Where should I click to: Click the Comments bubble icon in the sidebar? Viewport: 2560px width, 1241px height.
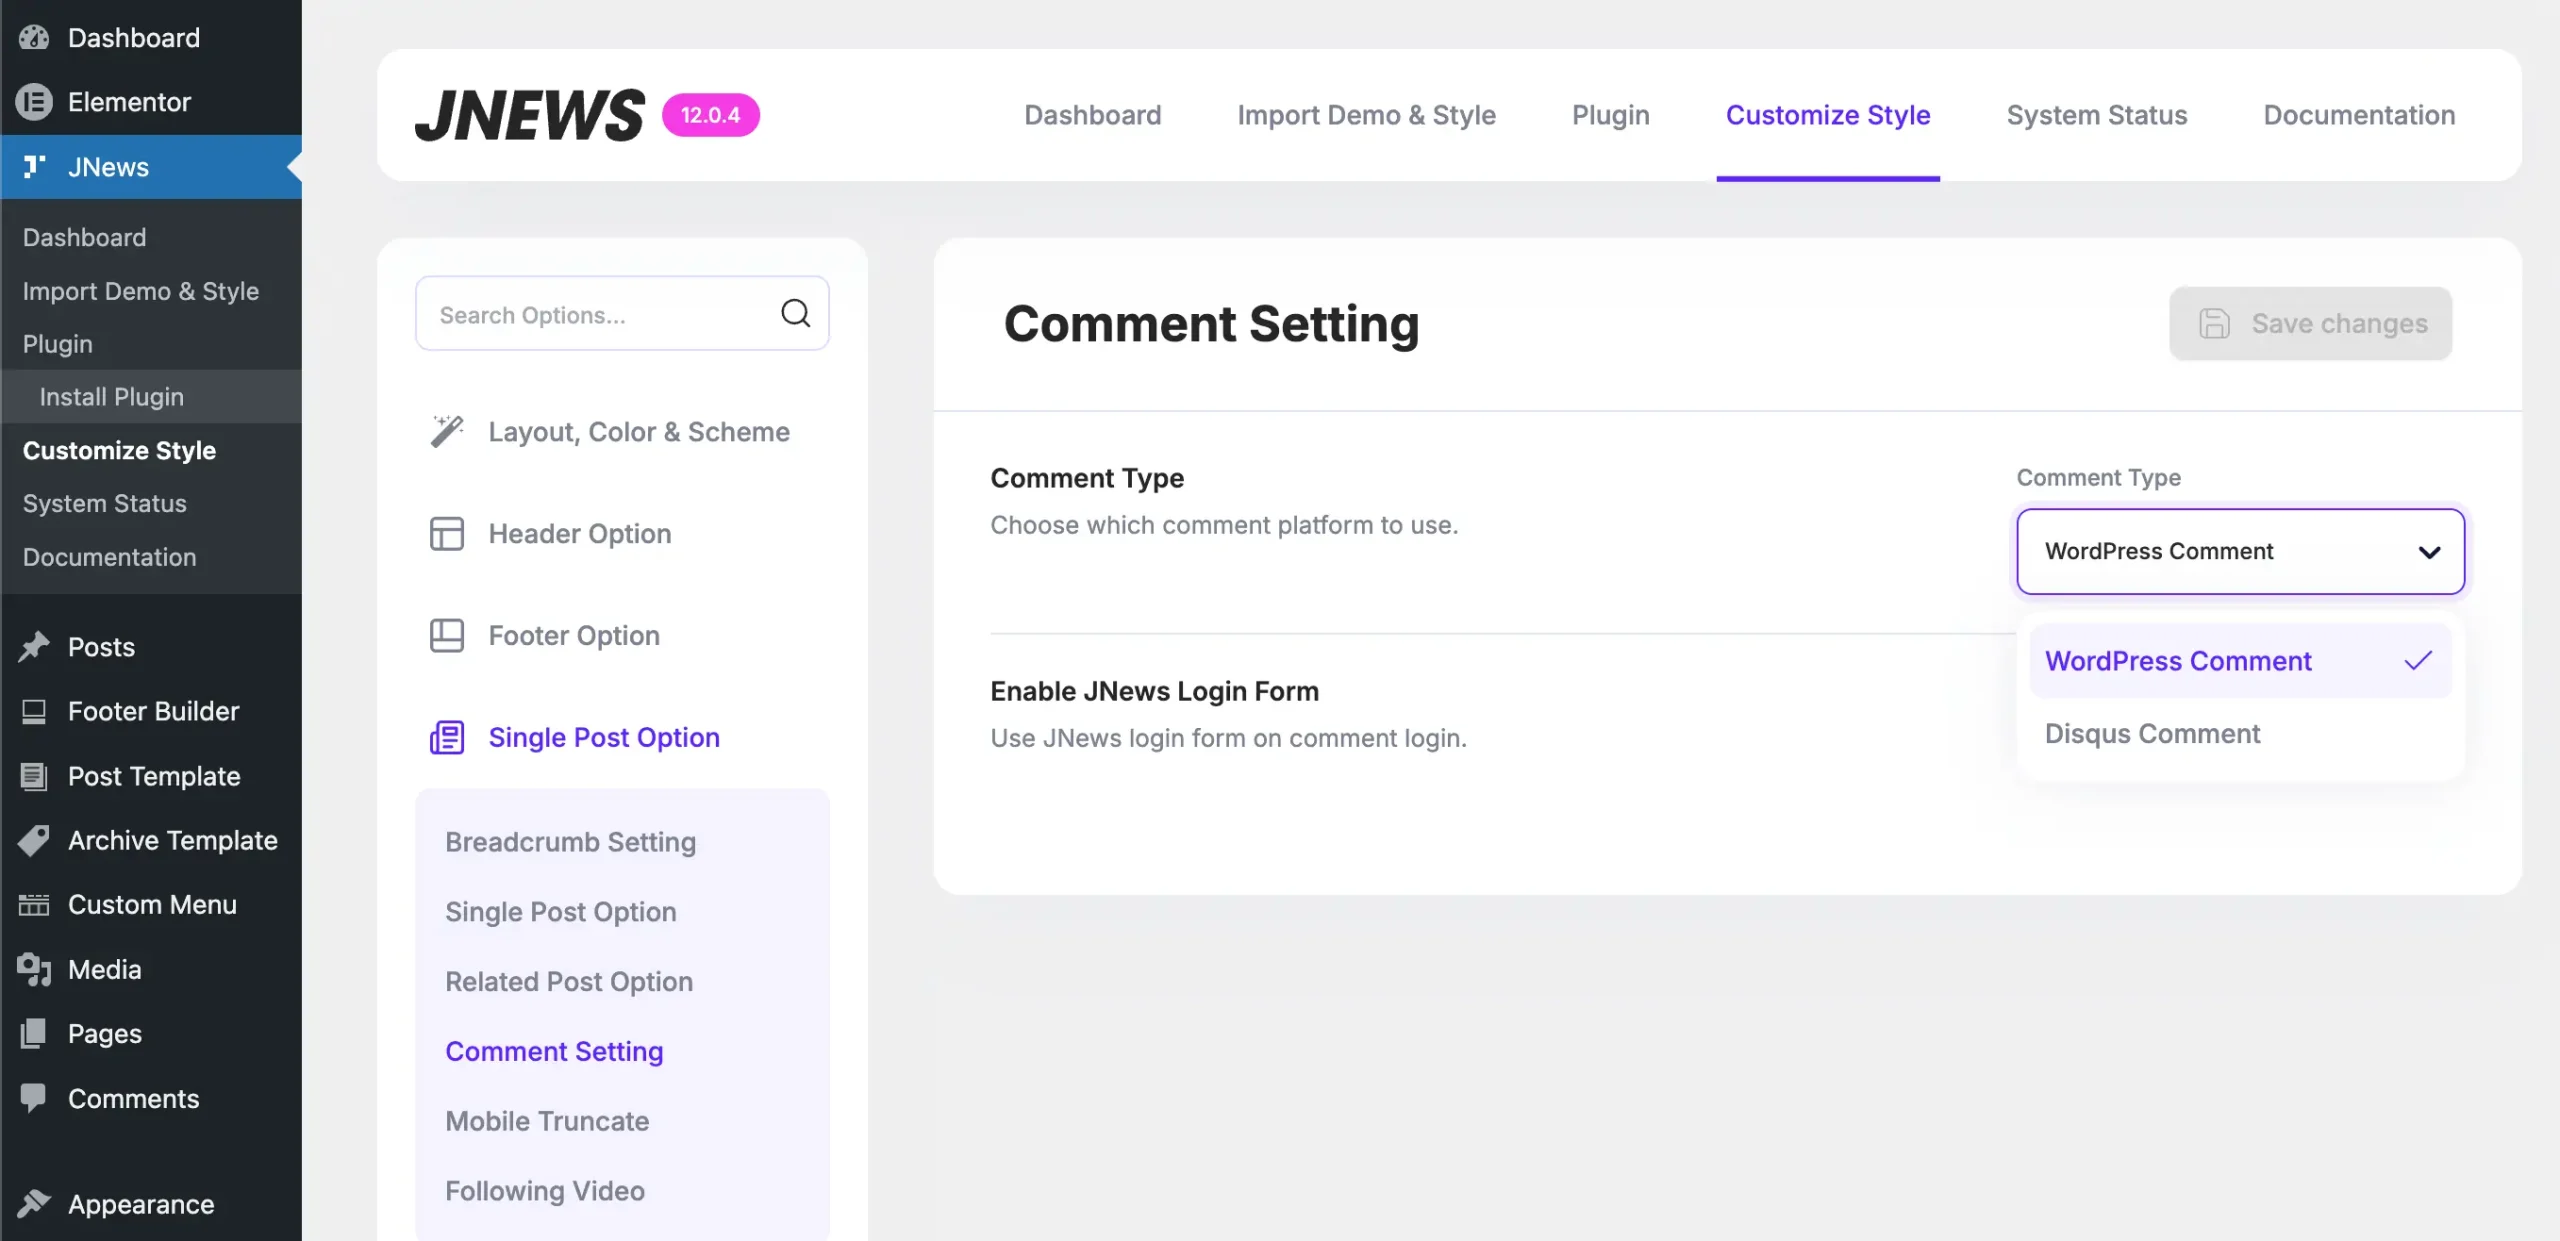(x=34, y=1098)
